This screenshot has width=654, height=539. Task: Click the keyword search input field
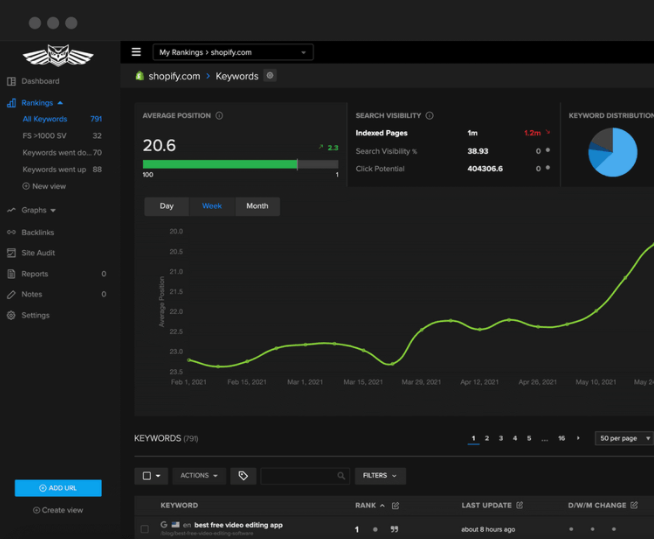pyautogui.click(x=305, y=476)
